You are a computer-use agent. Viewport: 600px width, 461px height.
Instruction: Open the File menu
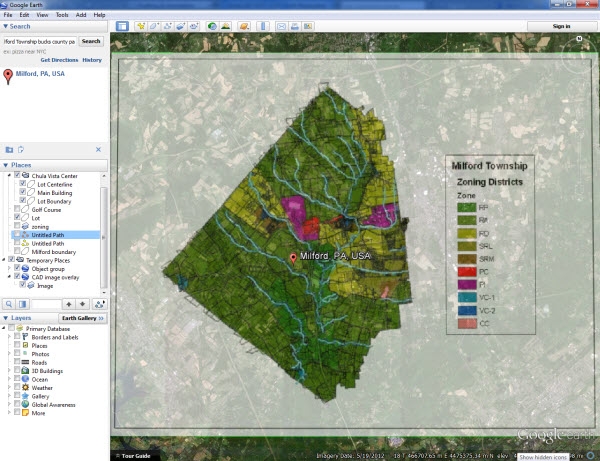[x=8, y=15]
